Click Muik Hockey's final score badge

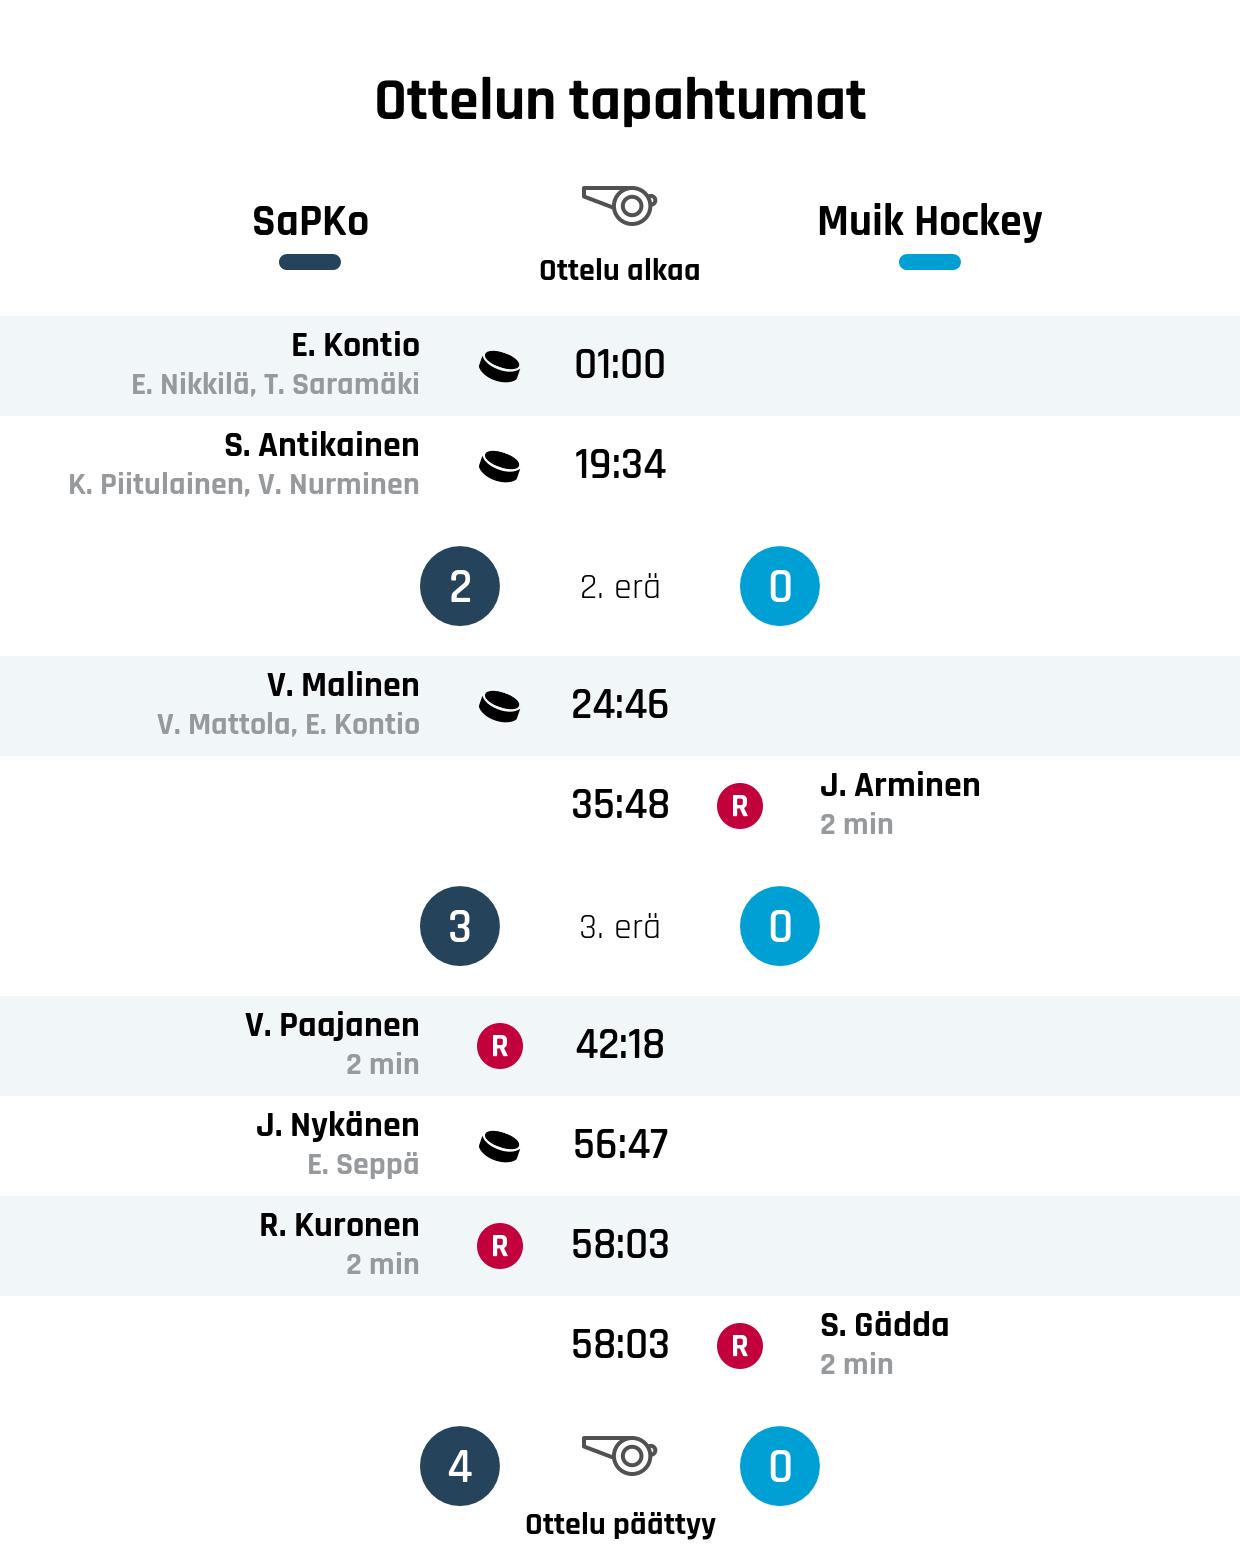click(x=780, y=1466)
